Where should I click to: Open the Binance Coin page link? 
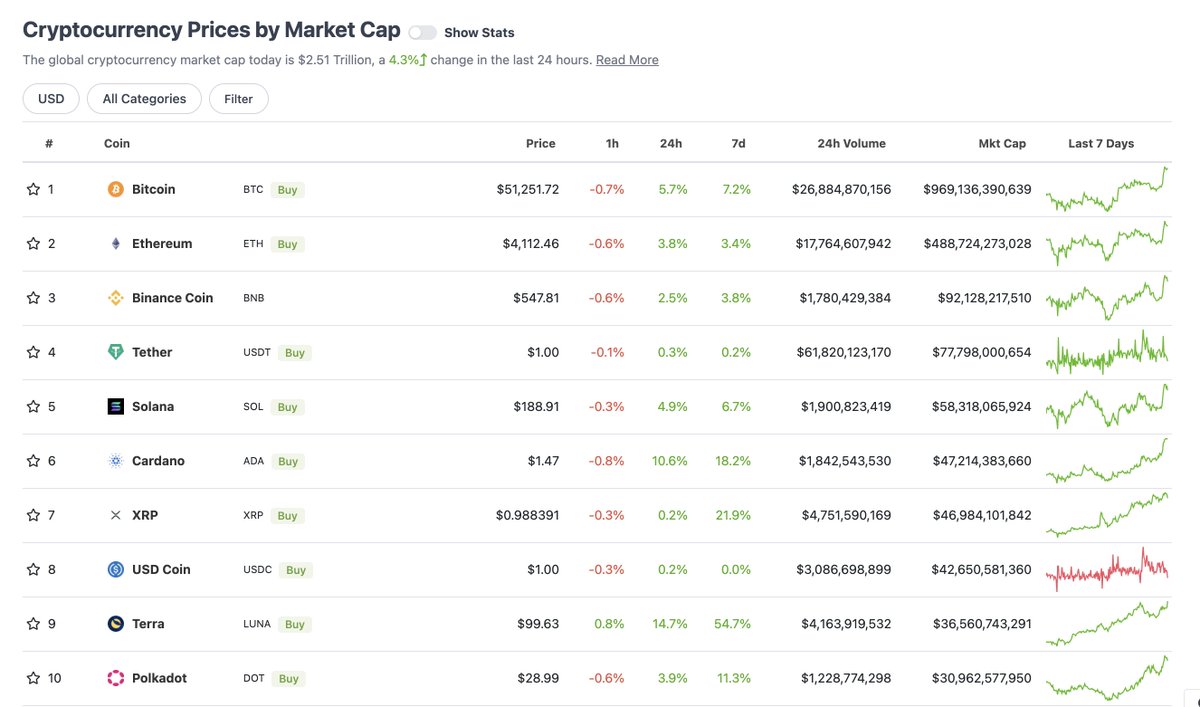172,298
